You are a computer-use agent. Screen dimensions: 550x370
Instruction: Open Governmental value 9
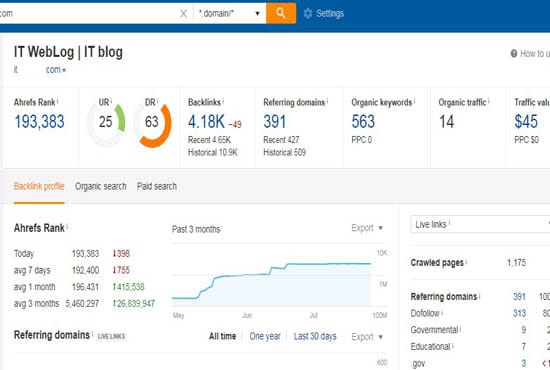pyautogui.click(x=523, y=330)
